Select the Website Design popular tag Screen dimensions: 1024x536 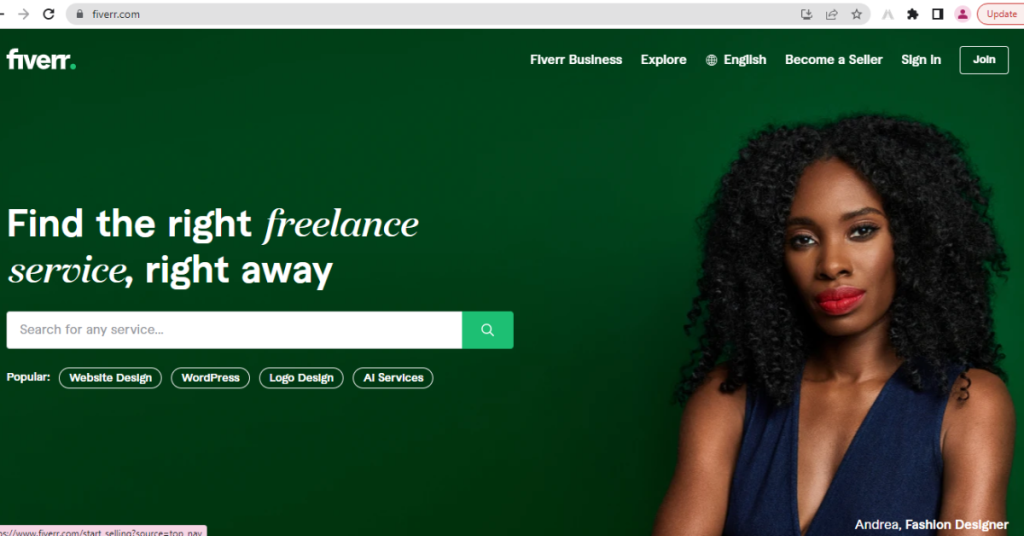pyautogui.click(x=110, y=378)
